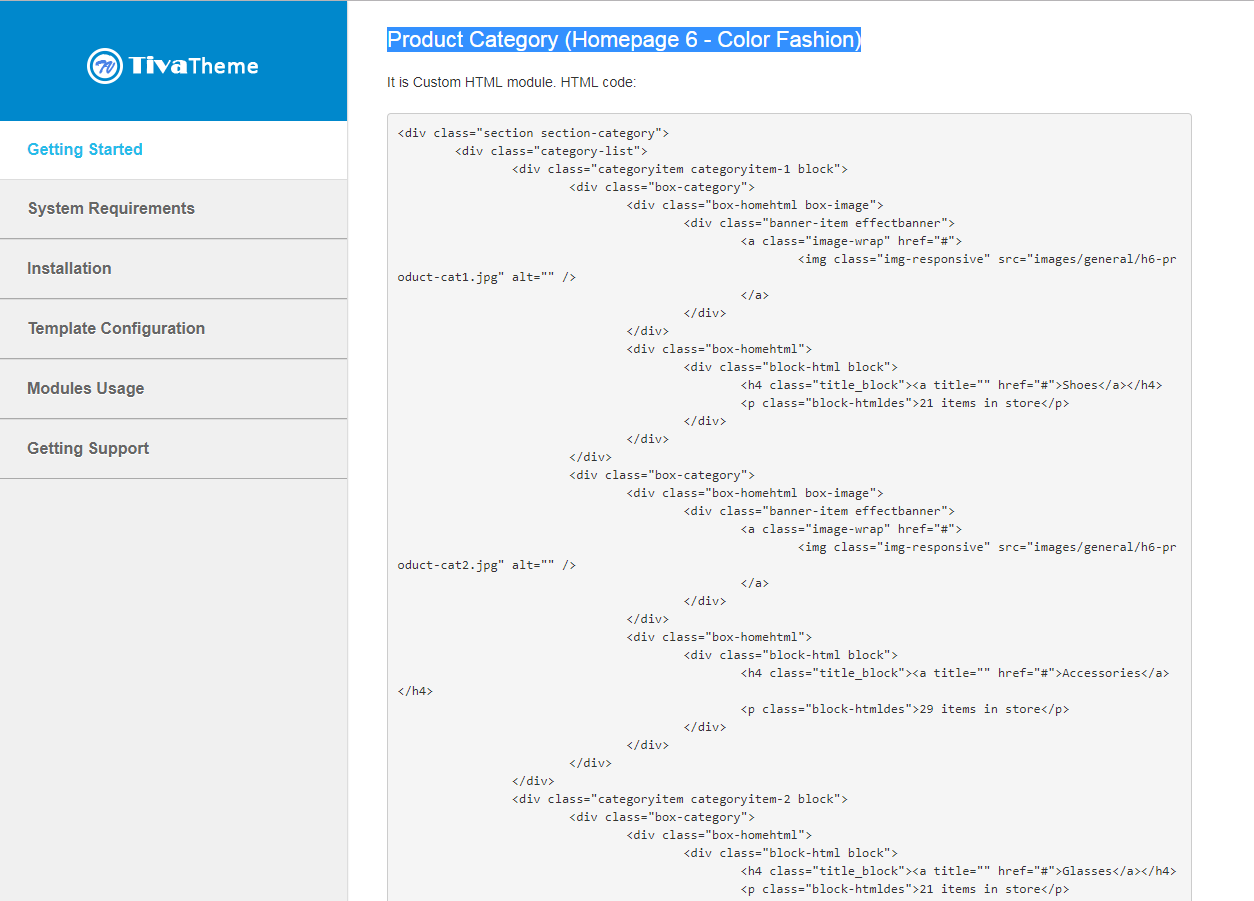Click the h4 line containing Glasses
This screenshot has height=901, width=1254.
(959, 871)
